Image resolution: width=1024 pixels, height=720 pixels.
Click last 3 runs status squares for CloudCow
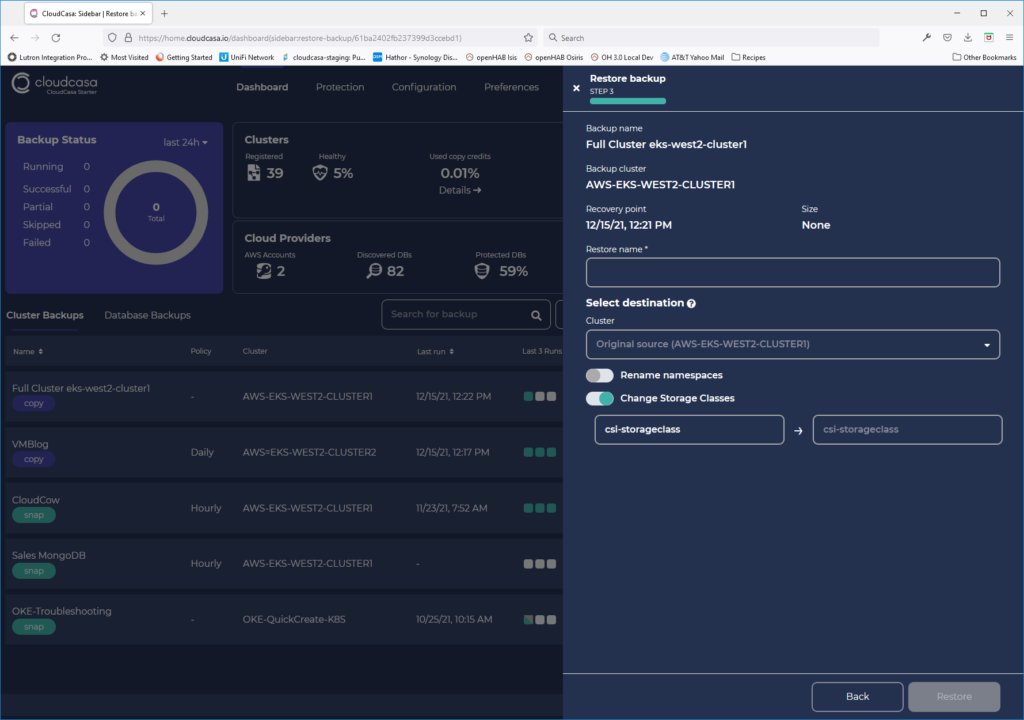click(539, 508)
